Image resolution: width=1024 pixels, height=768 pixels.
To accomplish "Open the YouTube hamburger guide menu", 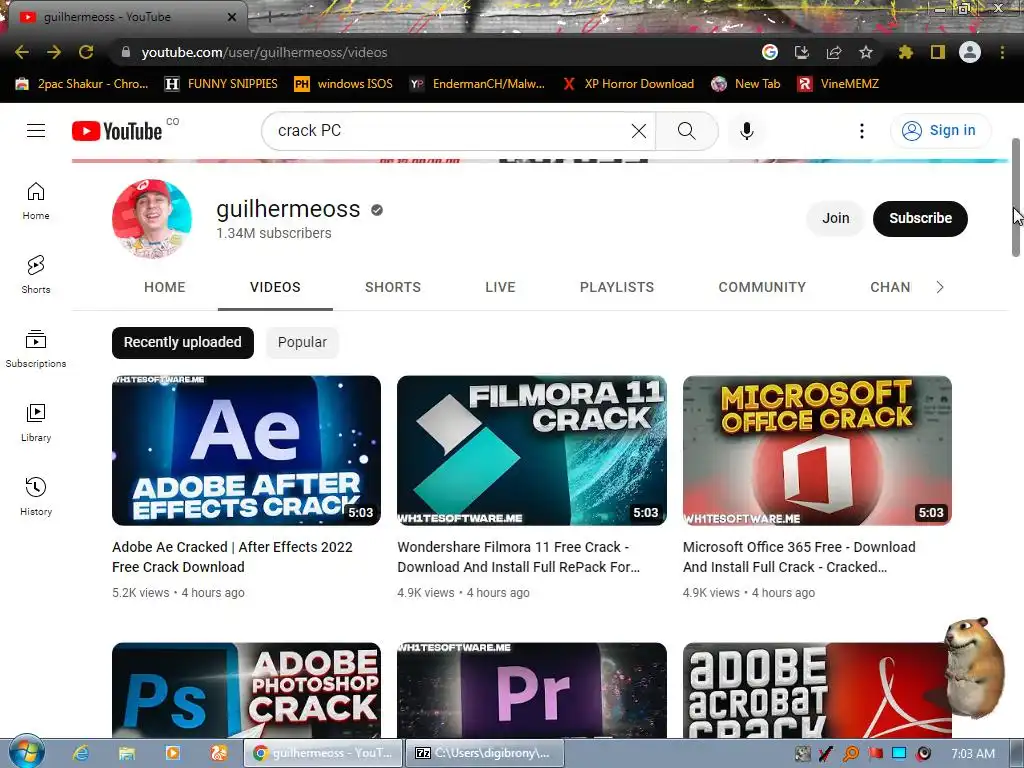I will 36,131.
